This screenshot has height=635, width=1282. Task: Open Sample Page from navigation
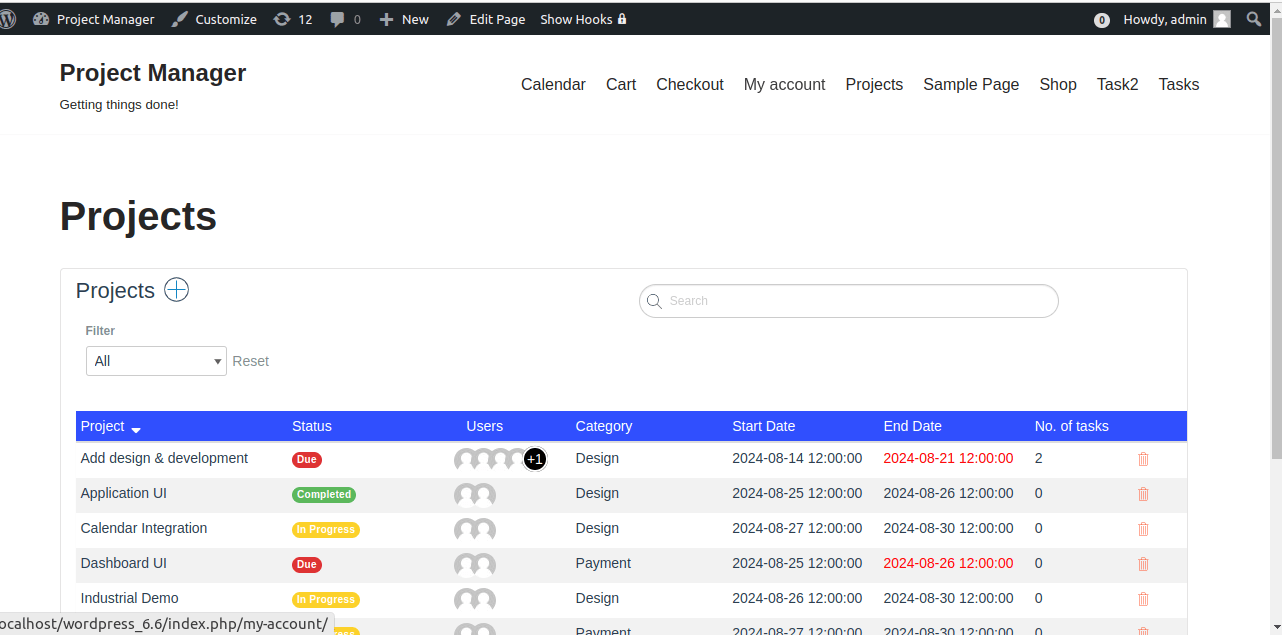tap(971, 85)
